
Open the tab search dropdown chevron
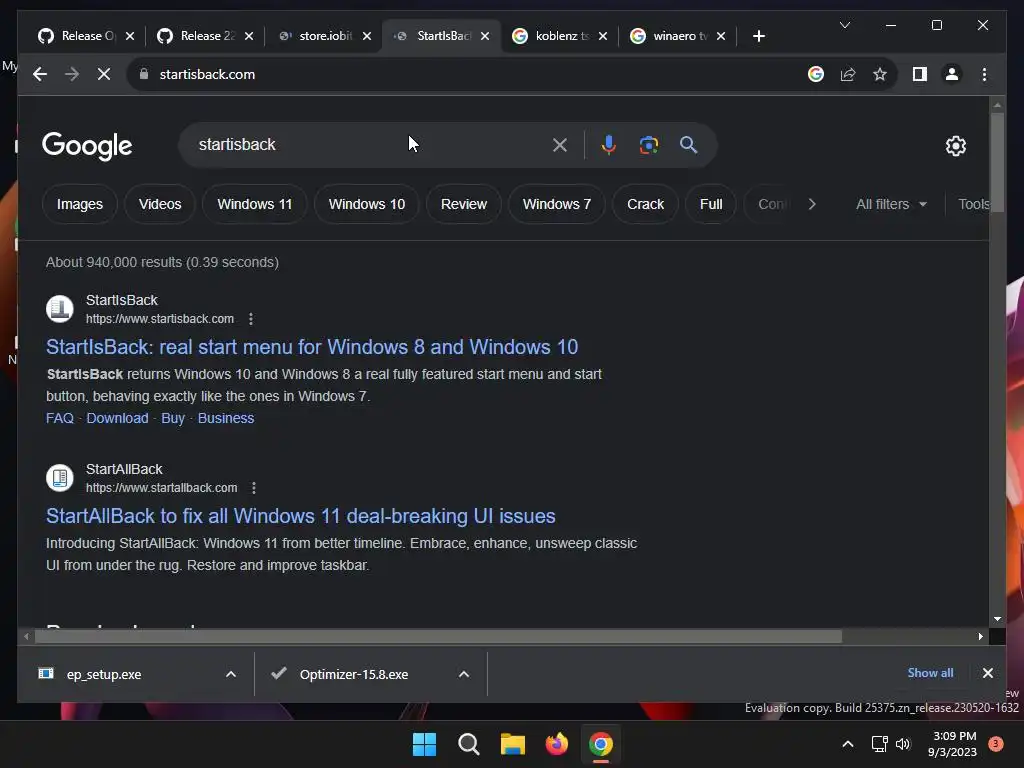coord(844,25)
